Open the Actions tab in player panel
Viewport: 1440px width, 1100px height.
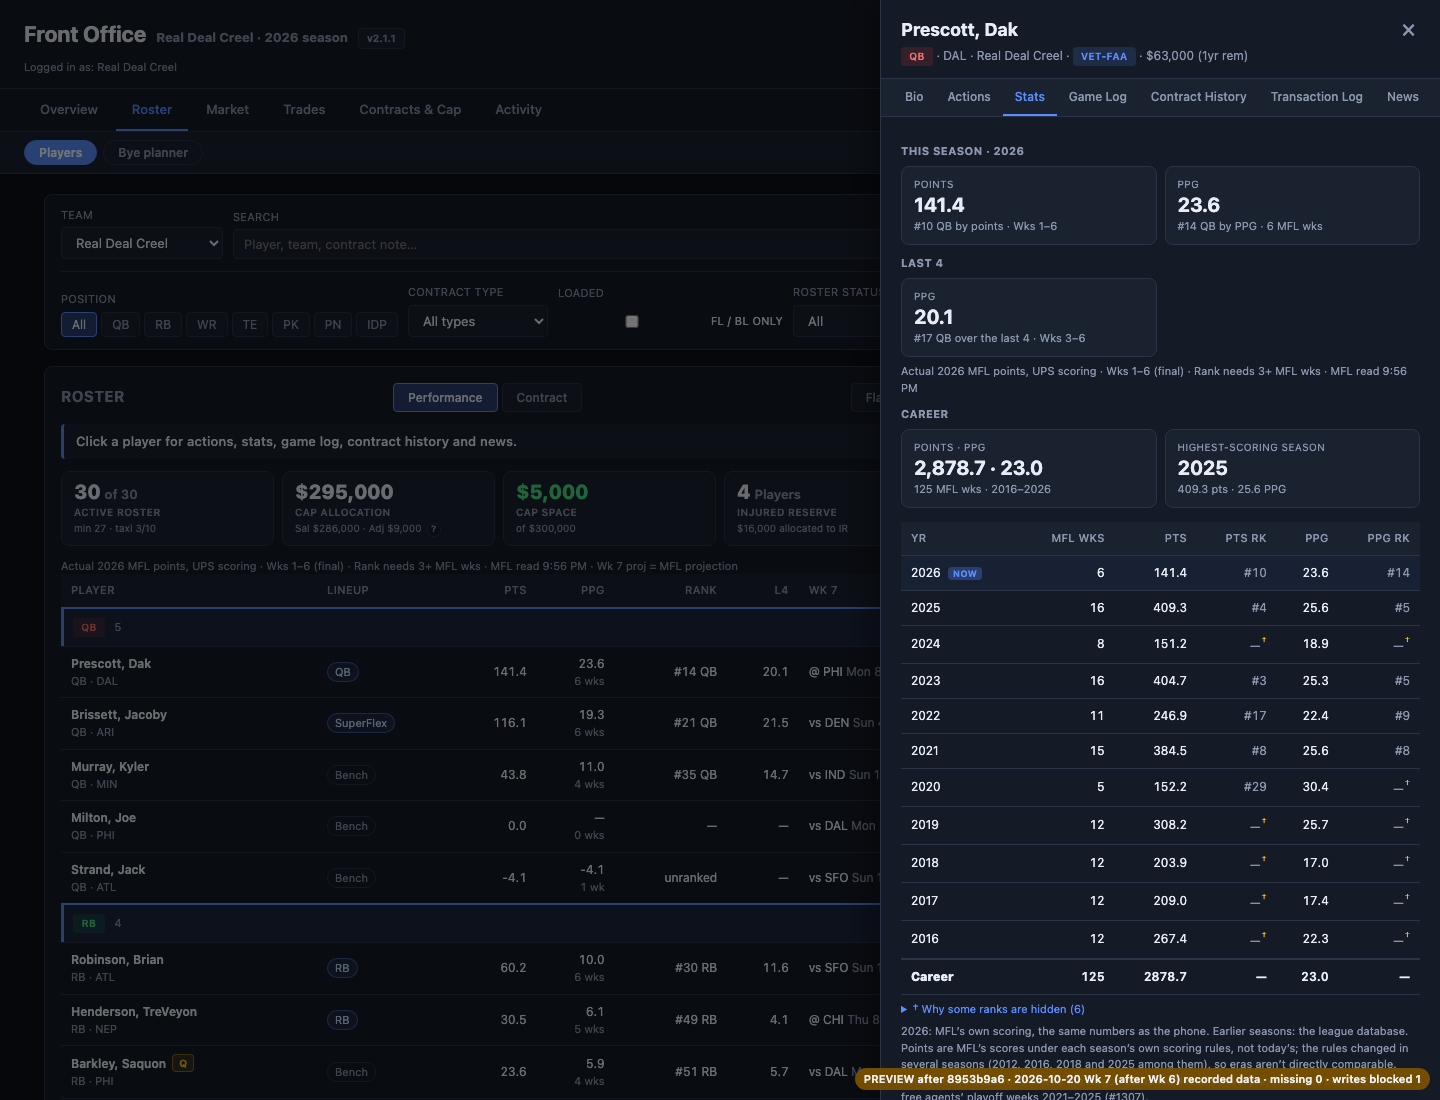click(x=969, y=97)
